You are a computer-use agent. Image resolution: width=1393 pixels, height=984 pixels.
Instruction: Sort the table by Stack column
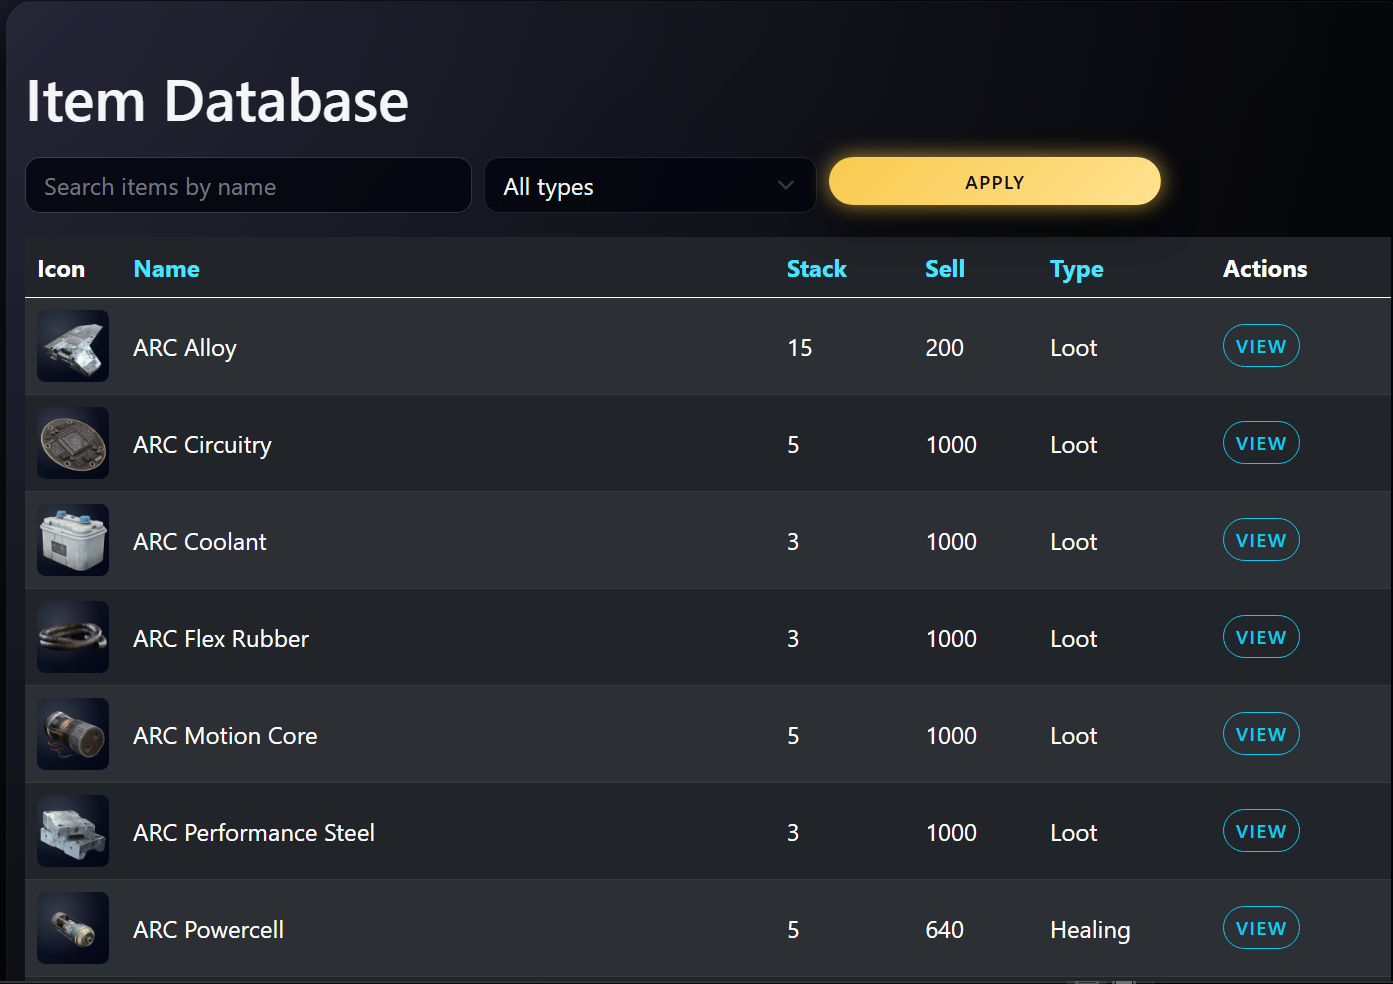coord(817,269)
